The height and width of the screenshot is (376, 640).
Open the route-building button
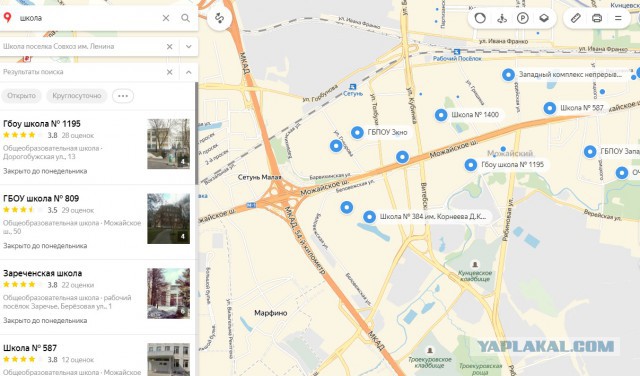[x=220, y=18]
